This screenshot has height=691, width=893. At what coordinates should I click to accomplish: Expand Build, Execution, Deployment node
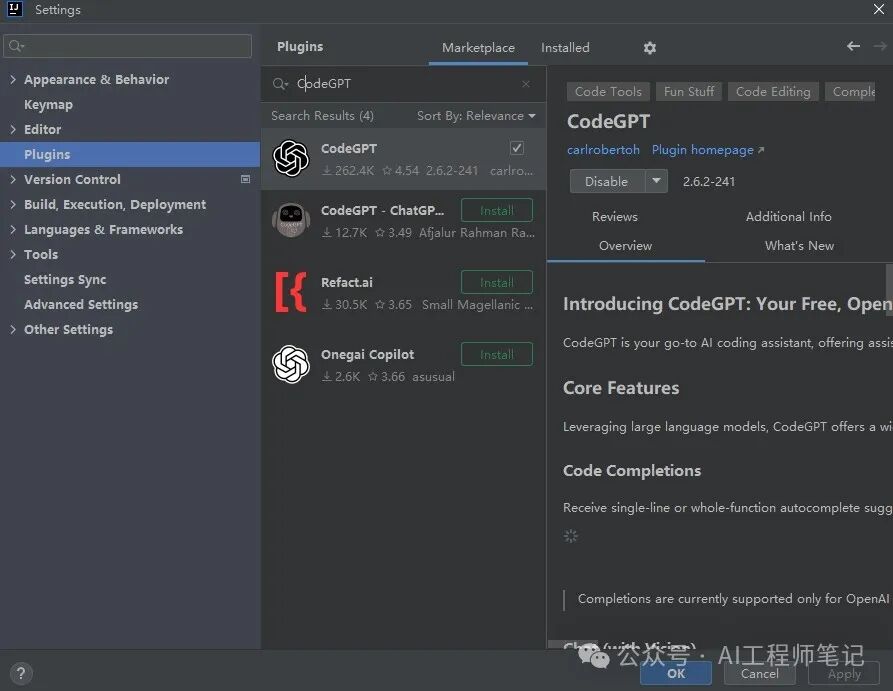click(13, 205)
